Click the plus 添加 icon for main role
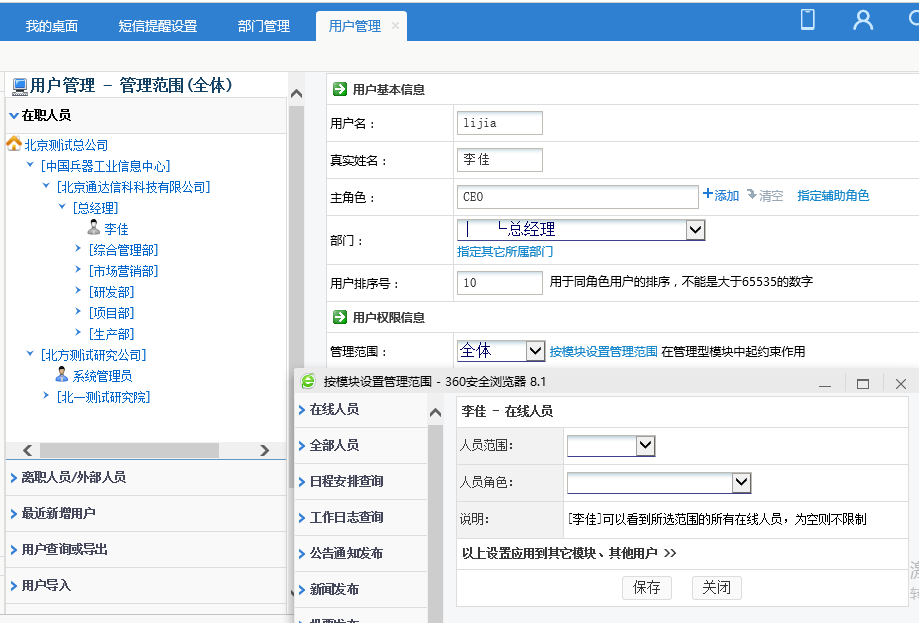Viewport: 919px width, 623px height. tap(708, 195)
